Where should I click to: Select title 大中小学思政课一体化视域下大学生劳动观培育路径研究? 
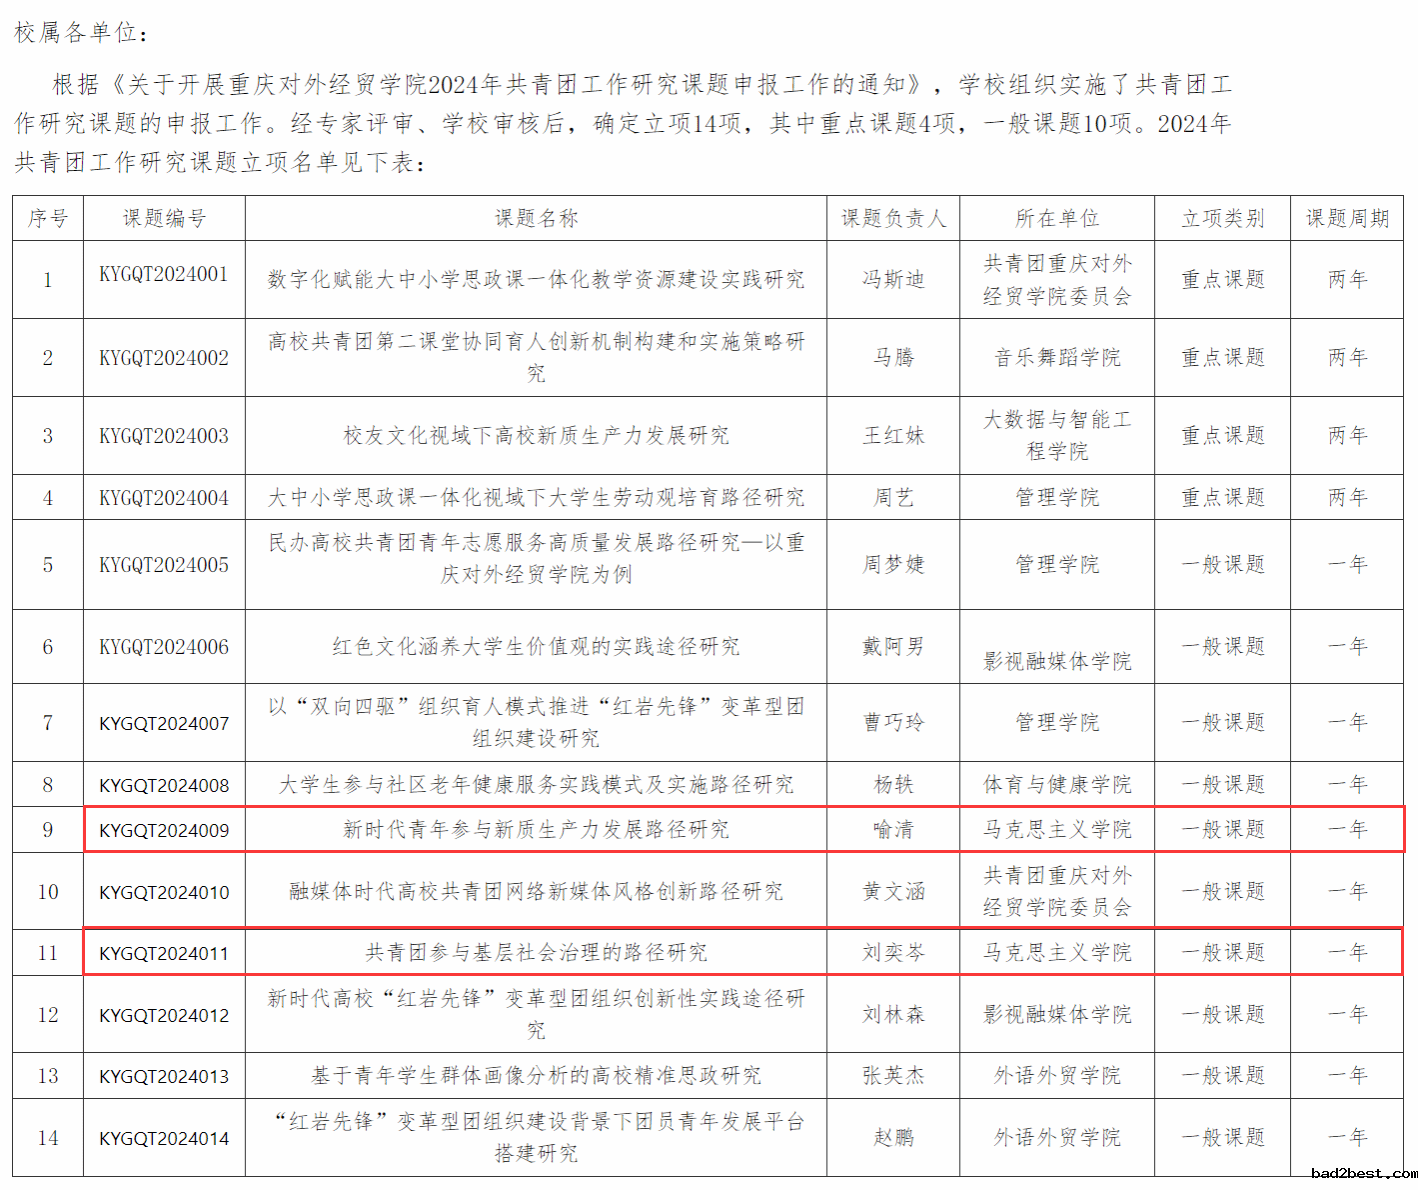(x=536, y=498)
